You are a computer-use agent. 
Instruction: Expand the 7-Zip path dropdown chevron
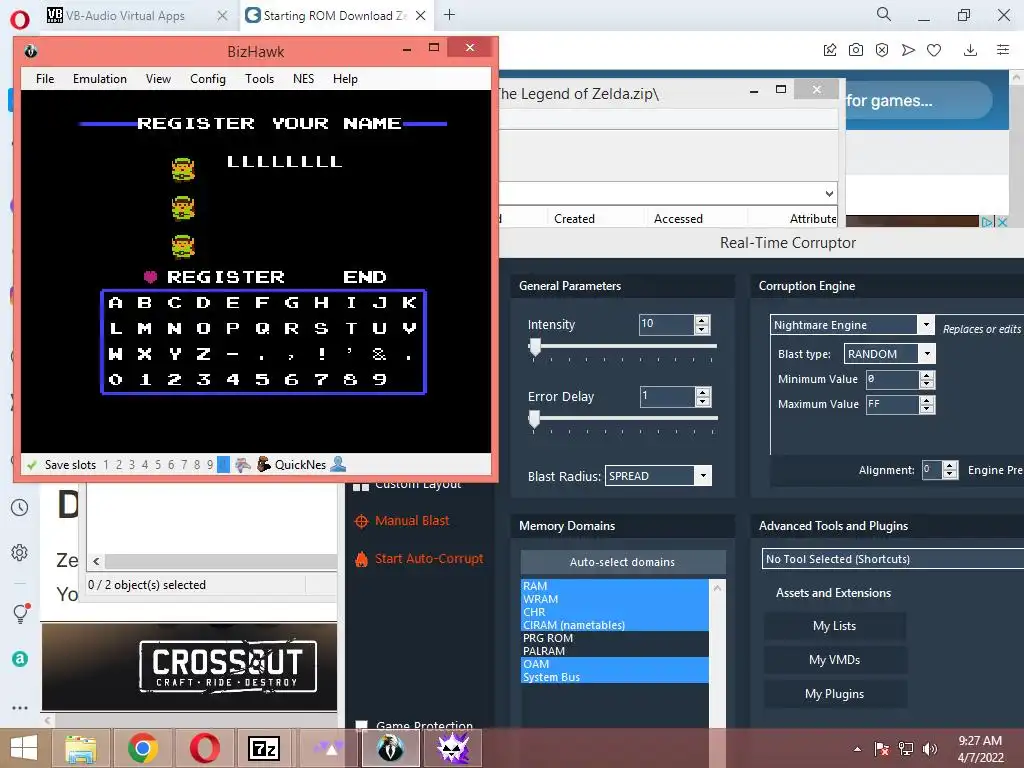(x=829, y=193)
